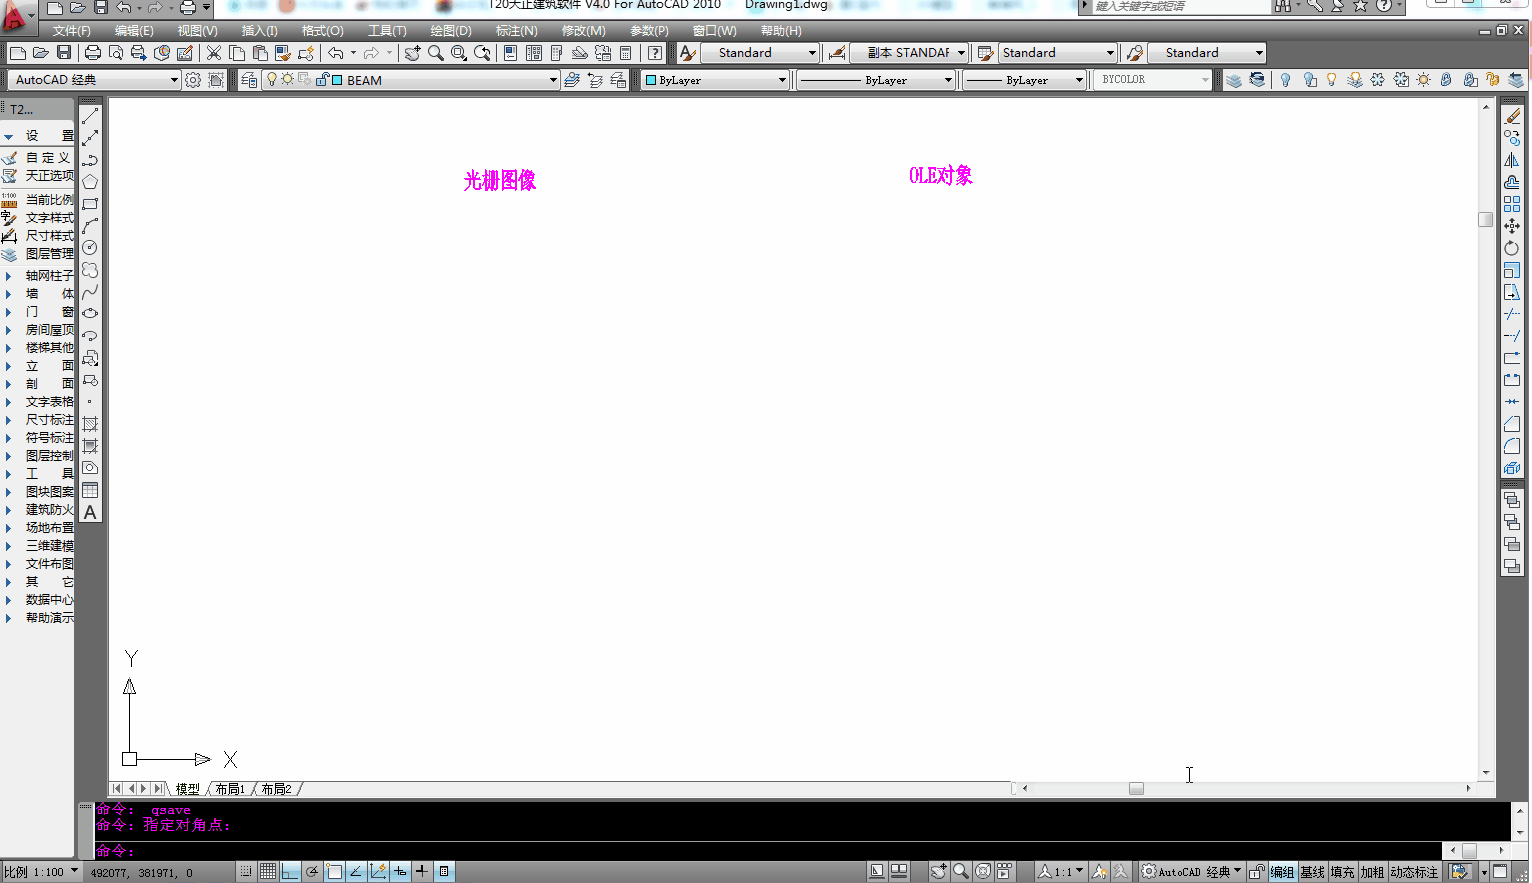
Task: Select the Spline draw tool
Action: coord(90,292)
